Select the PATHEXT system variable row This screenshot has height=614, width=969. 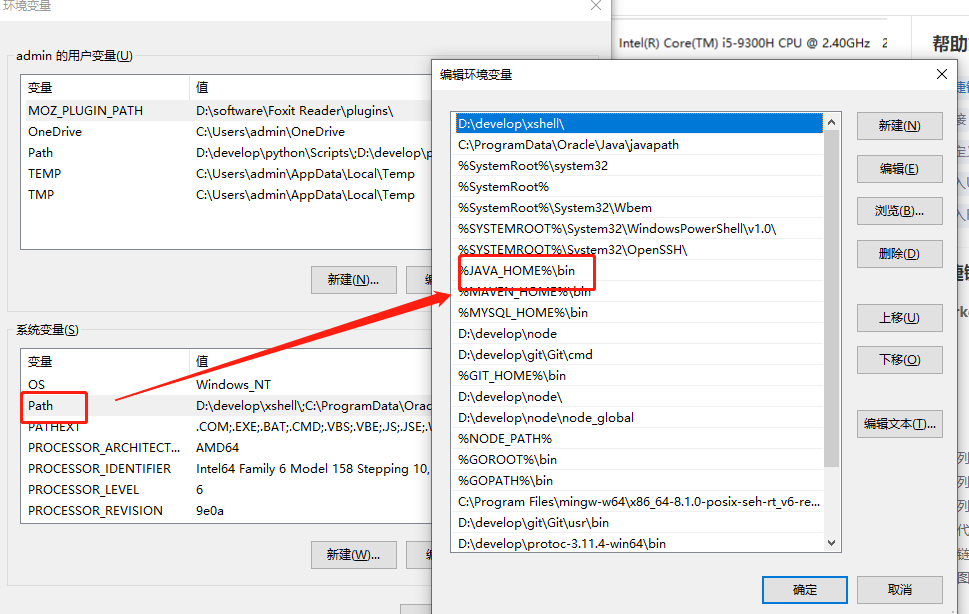coord(226,427)
